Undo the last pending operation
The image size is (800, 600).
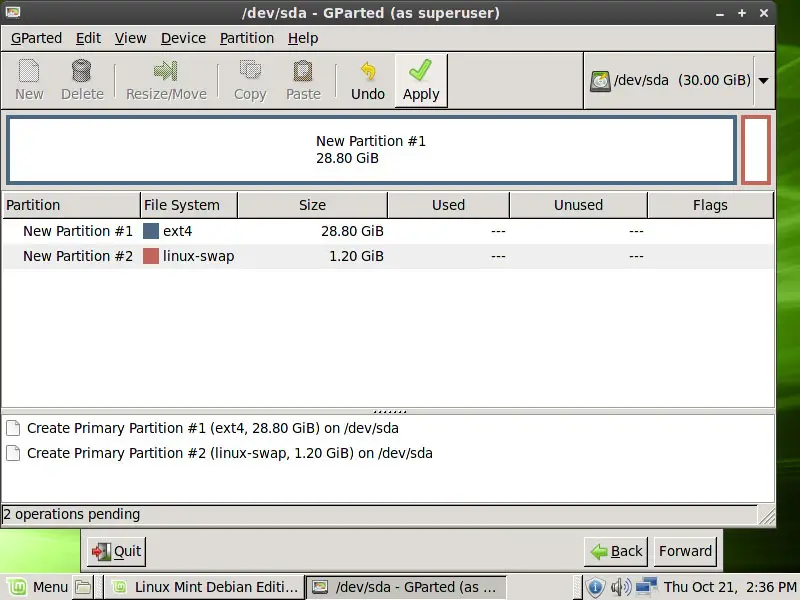(x=368, y=81)
